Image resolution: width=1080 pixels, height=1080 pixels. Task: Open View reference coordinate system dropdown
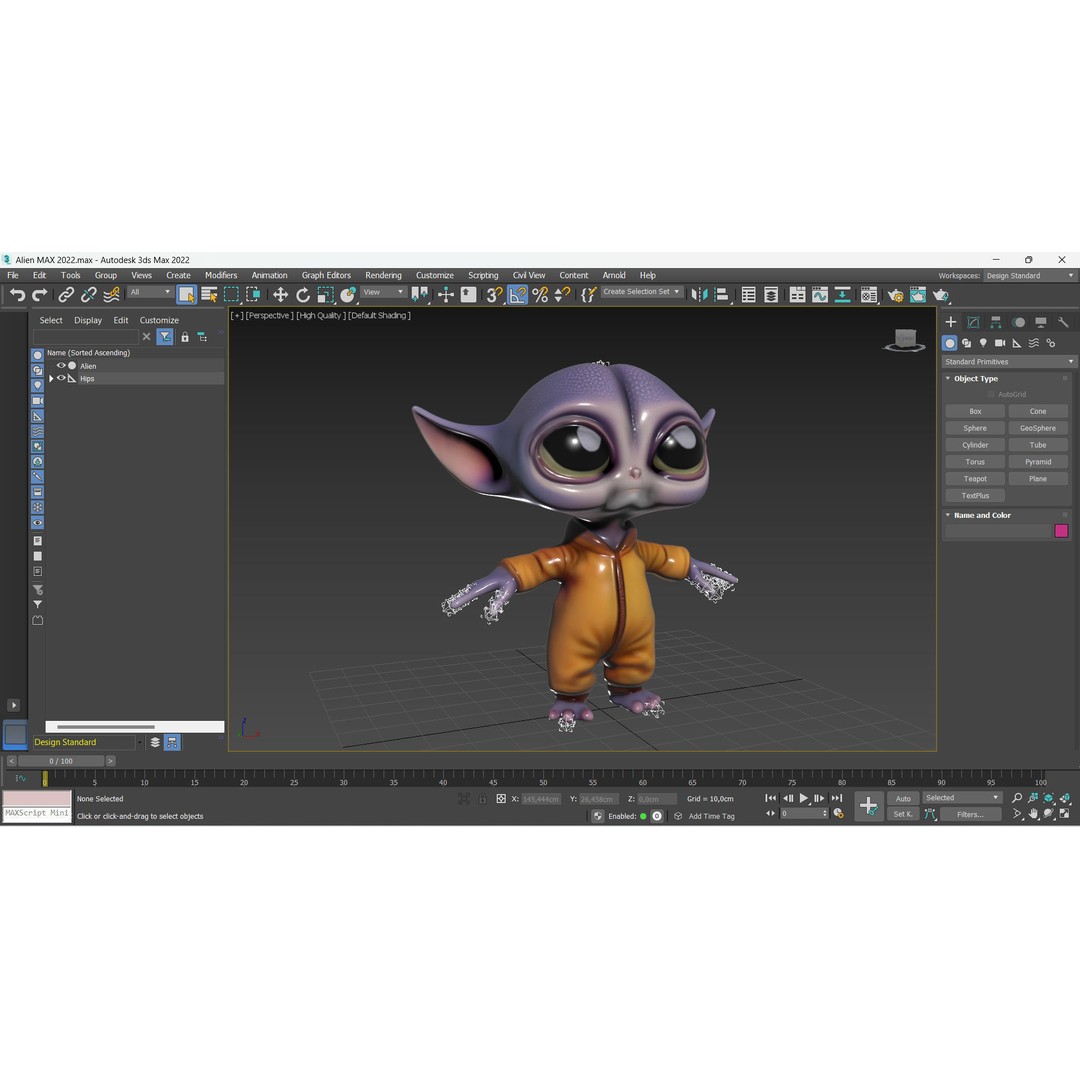pyautogui.click(x=383, y=292)
